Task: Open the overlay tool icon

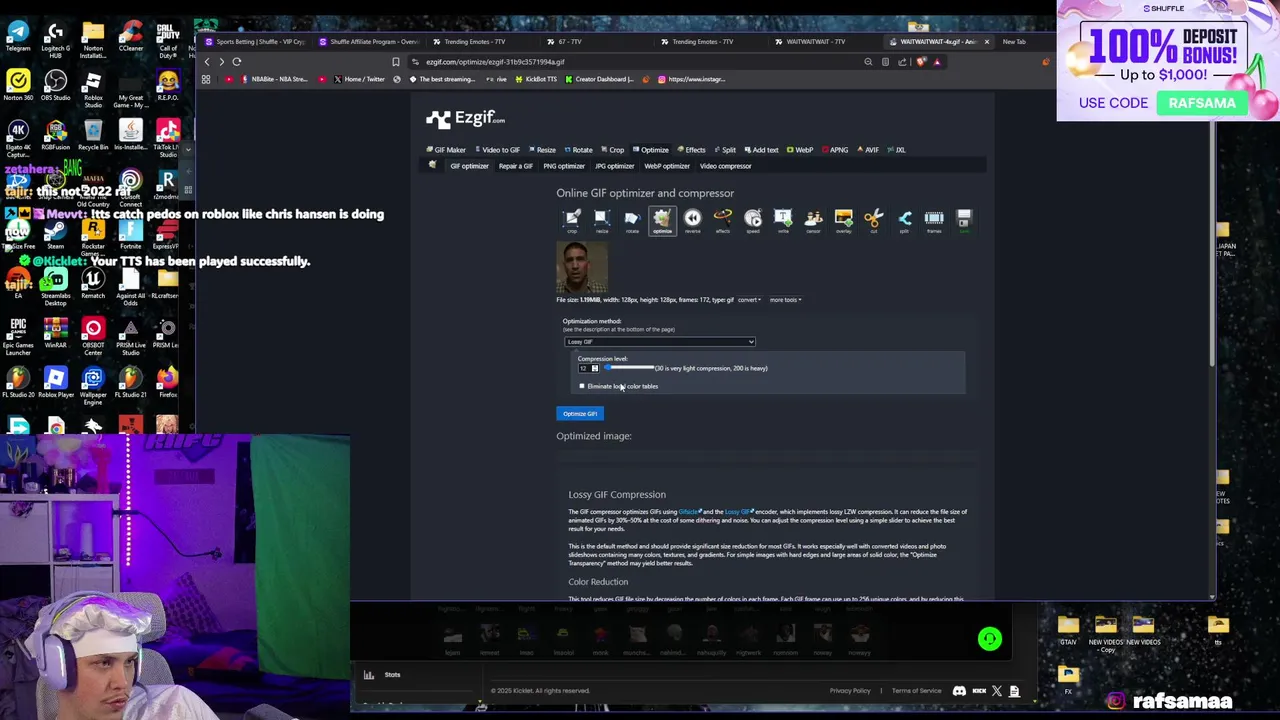Action: pos(843,220)
